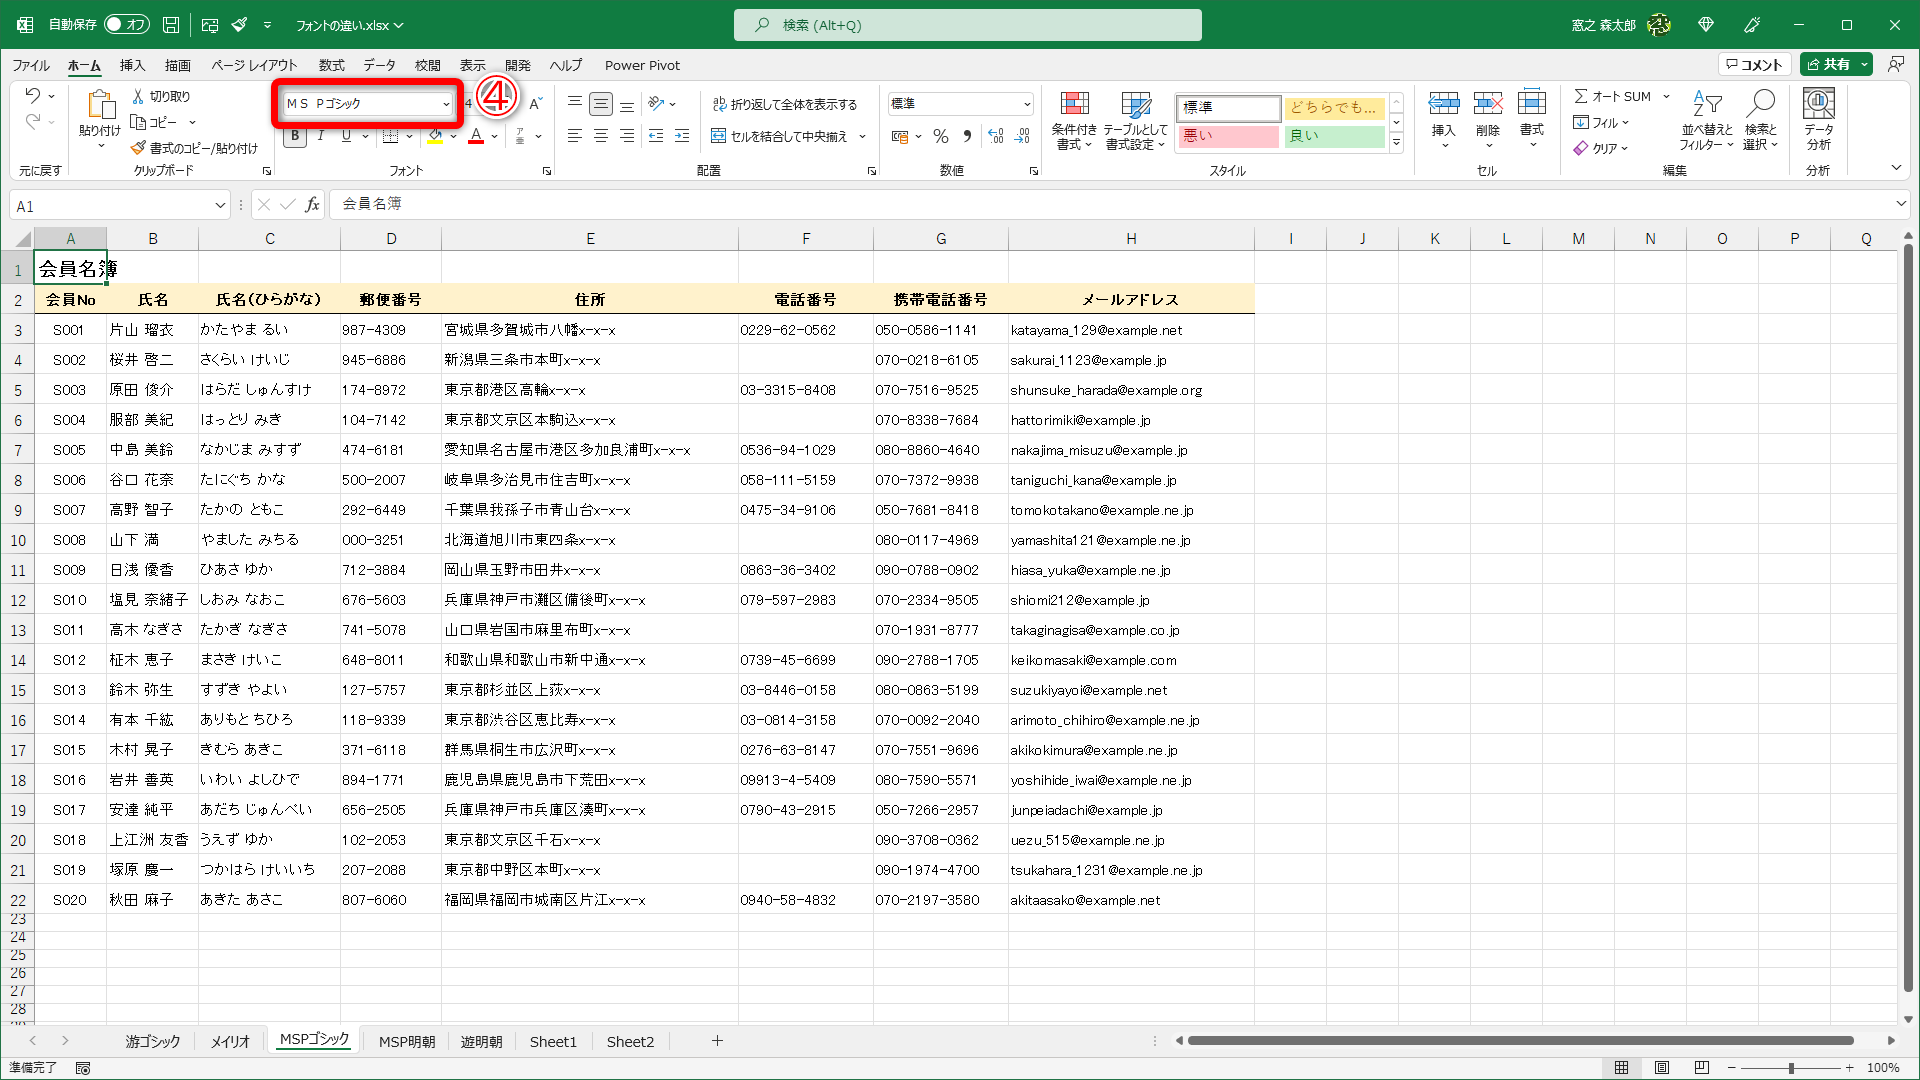Toggle underline on selection

point(345,136)
